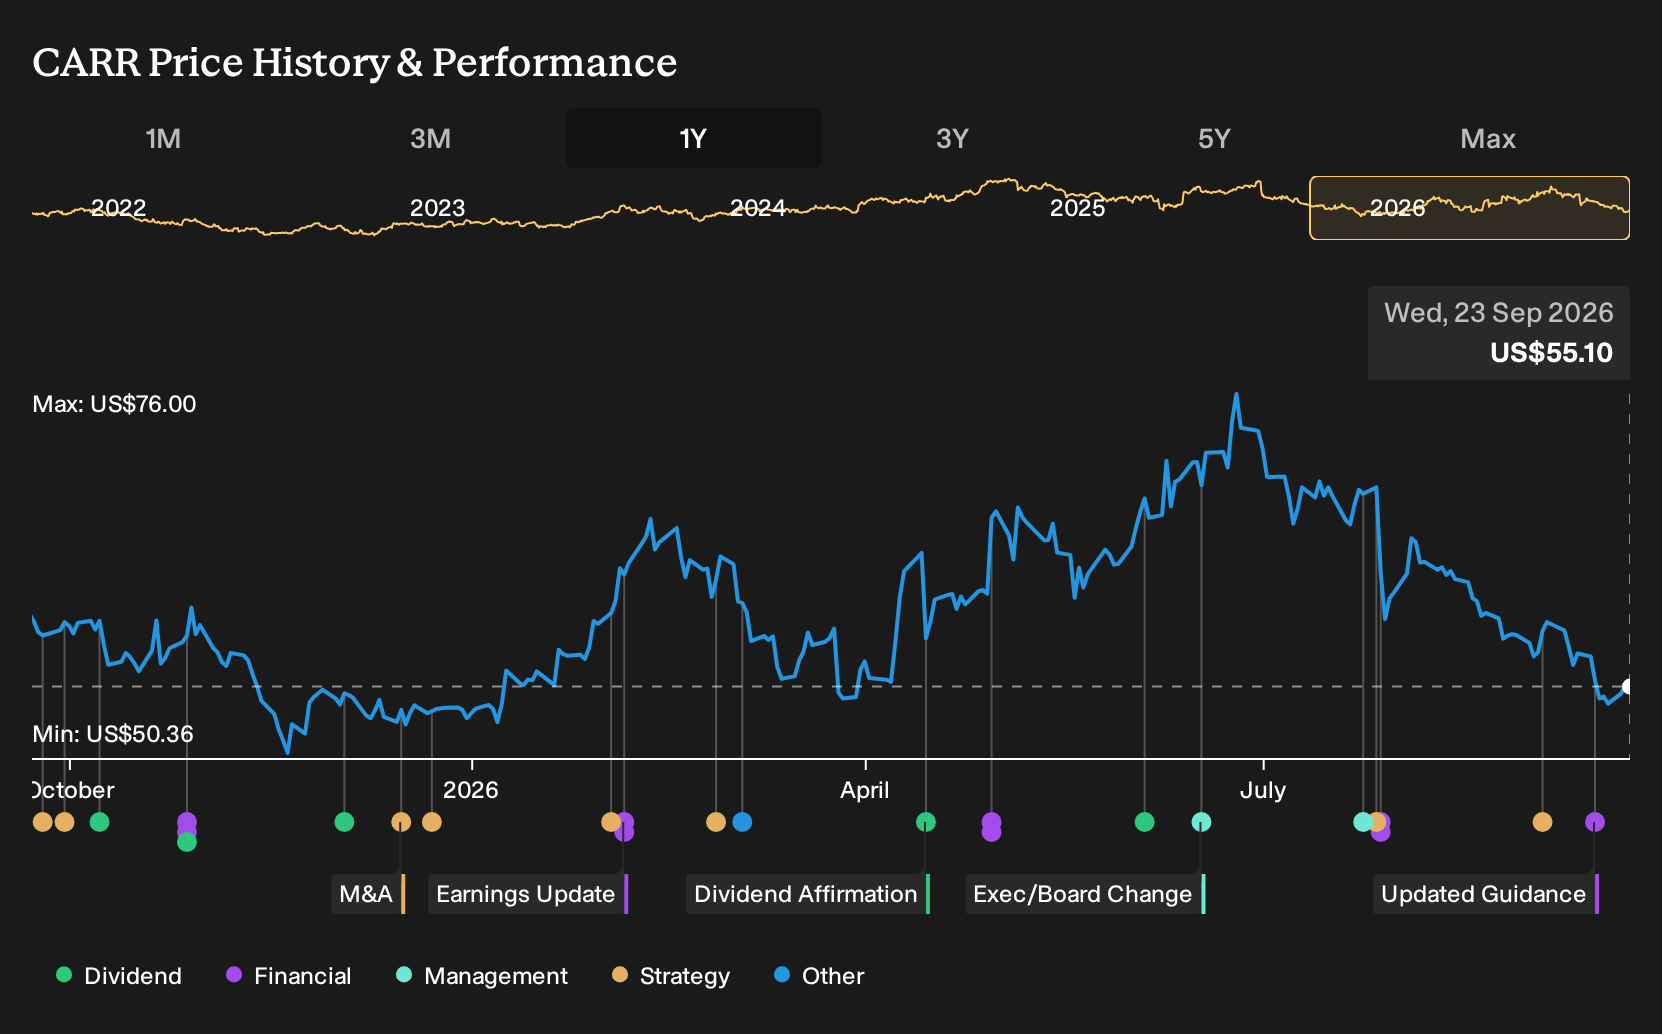Click the green dividend marker just after April
Image resolution: width=1662 pixels, height=1034 pixels.
pos(926,822)
